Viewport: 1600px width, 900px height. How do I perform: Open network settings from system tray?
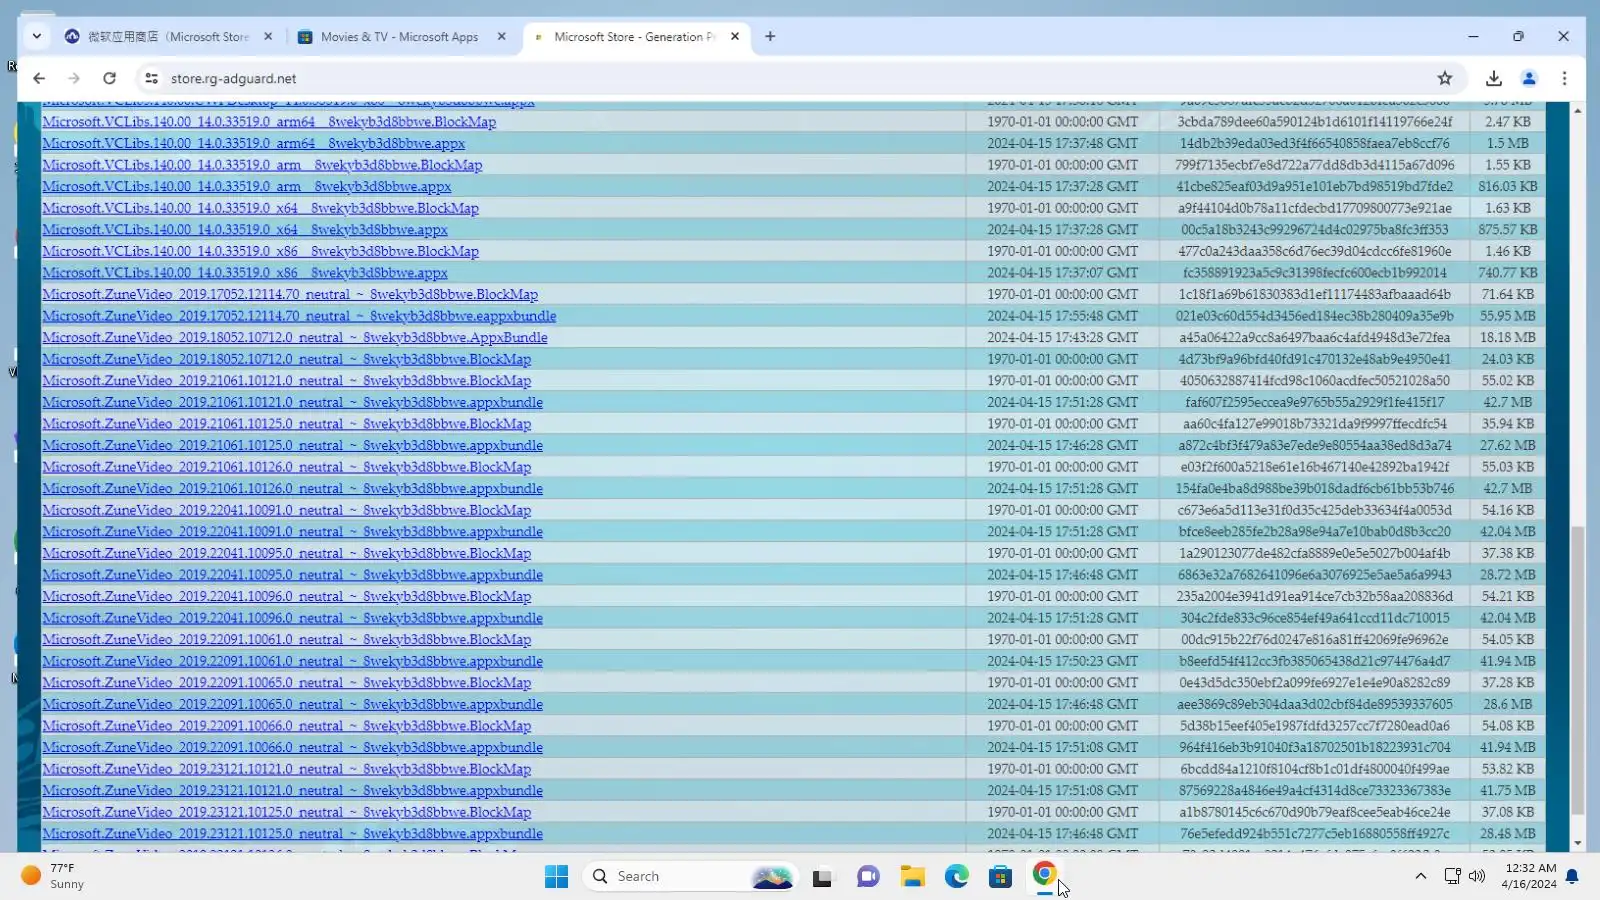(1452, 876)
